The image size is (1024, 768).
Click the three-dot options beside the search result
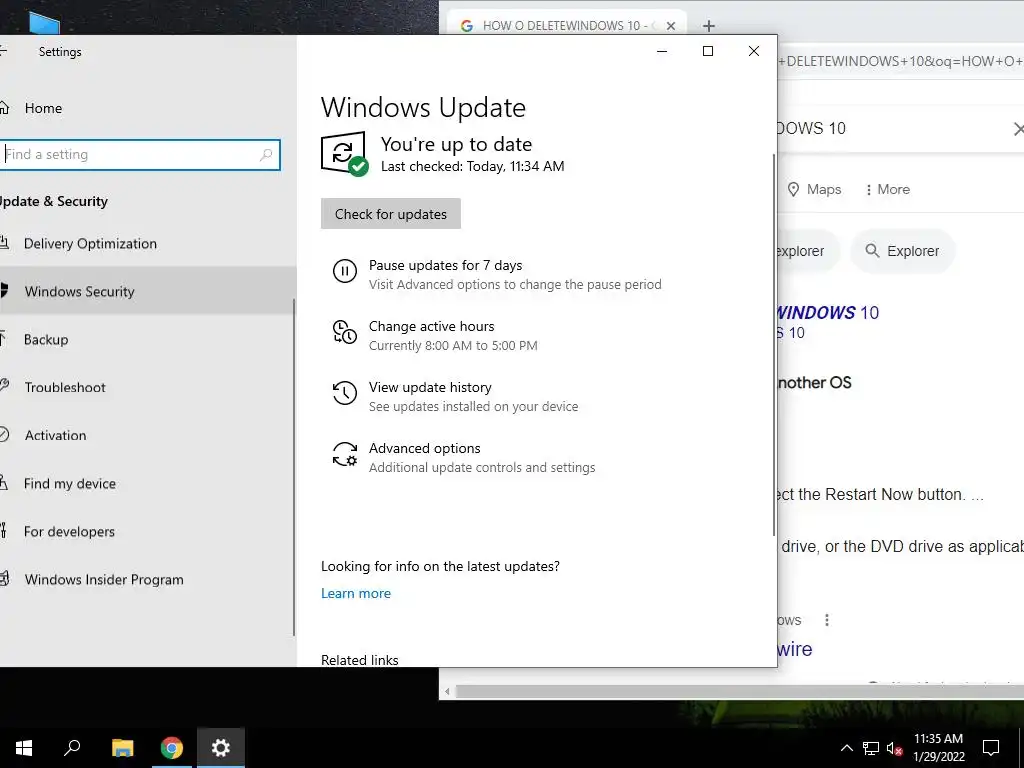pos(827,620)
